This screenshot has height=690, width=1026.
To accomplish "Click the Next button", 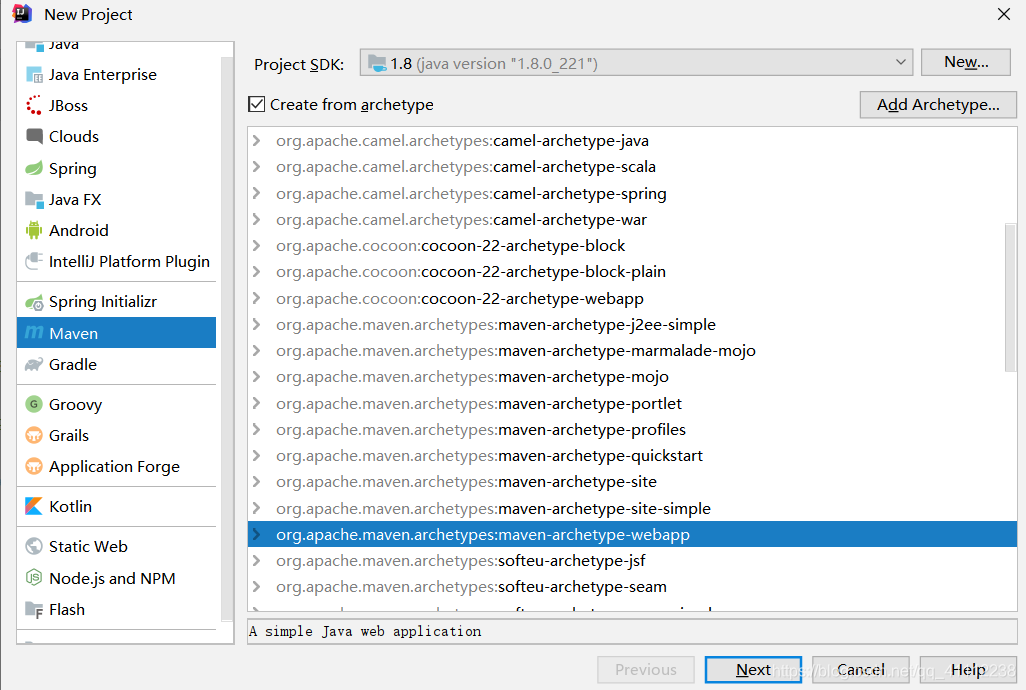I will [753, 670].
